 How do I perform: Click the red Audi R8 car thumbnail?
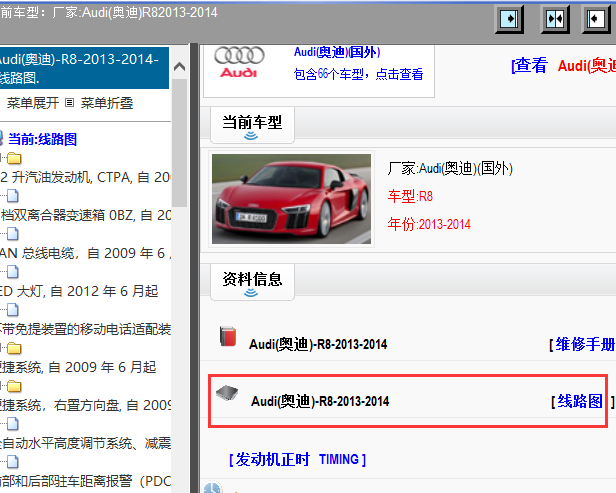pos(291,199)
